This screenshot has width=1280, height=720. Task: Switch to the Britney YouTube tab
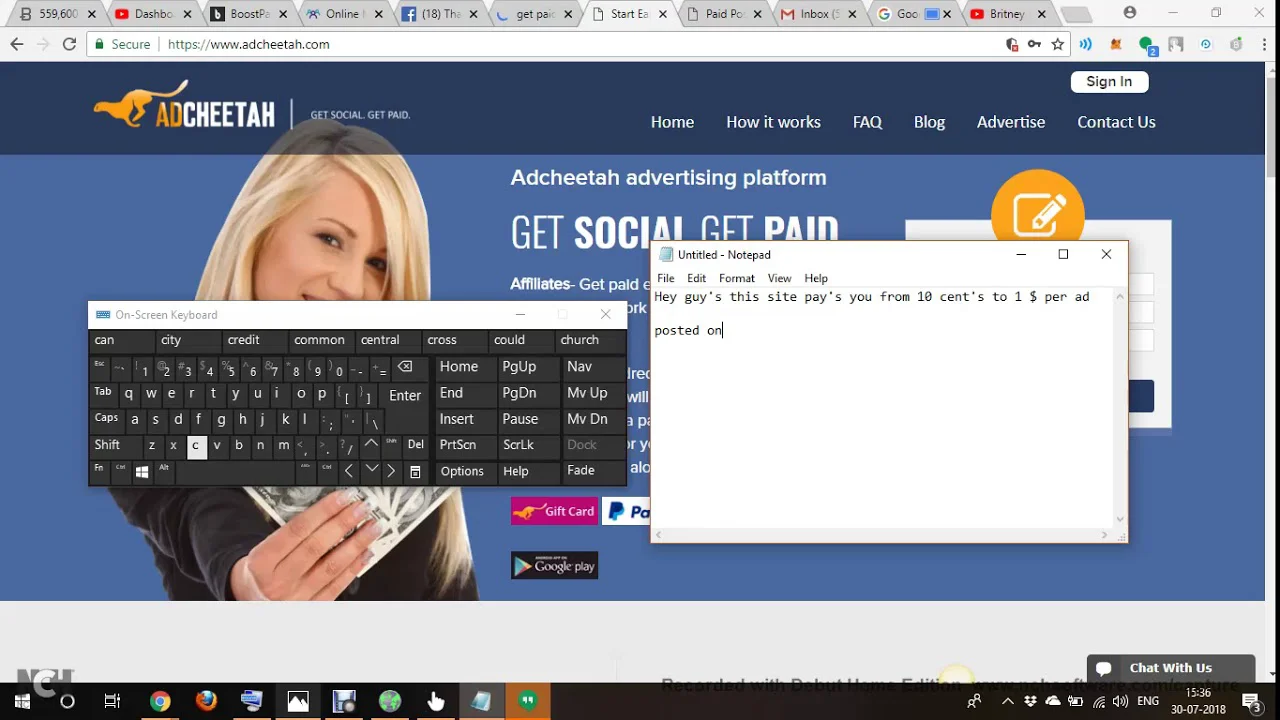pos(1005,14)
